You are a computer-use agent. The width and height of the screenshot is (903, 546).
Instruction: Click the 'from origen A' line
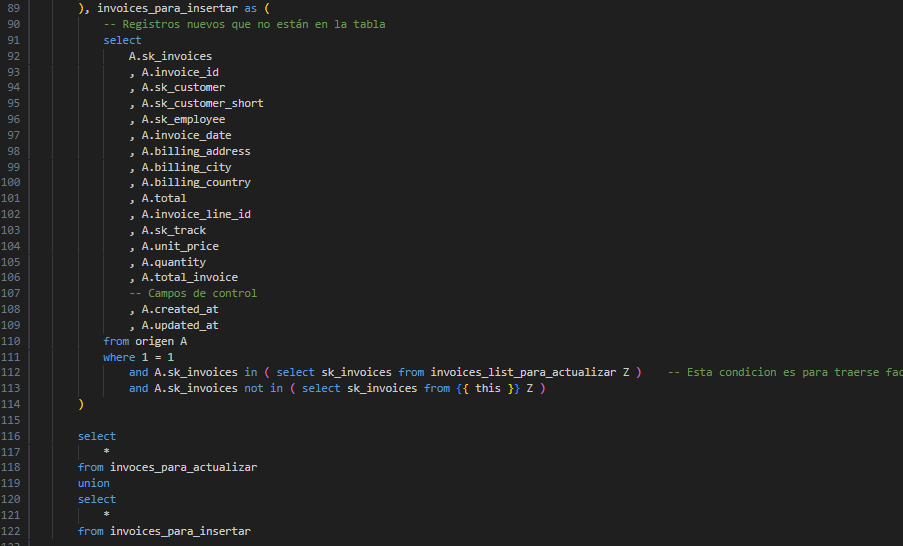pyautogui.click(x=145, y=341)
